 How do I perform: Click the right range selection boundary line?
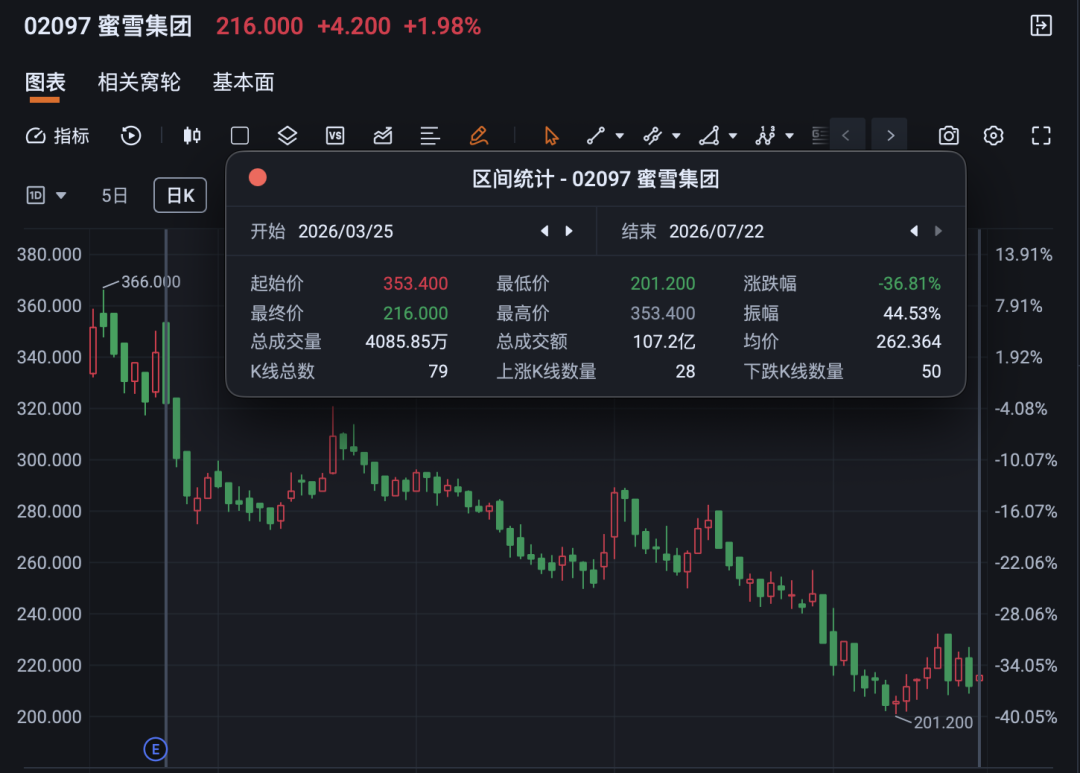979,496
